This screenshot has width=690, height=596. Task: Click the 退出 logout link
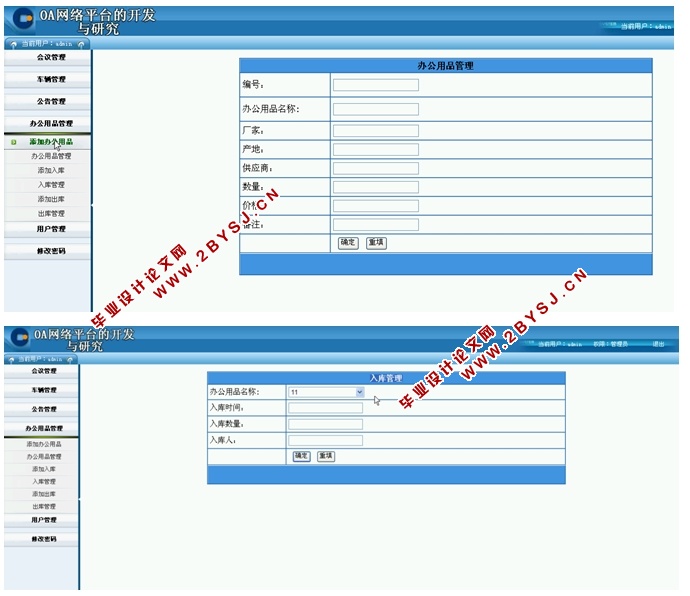(x=658, y=344)
